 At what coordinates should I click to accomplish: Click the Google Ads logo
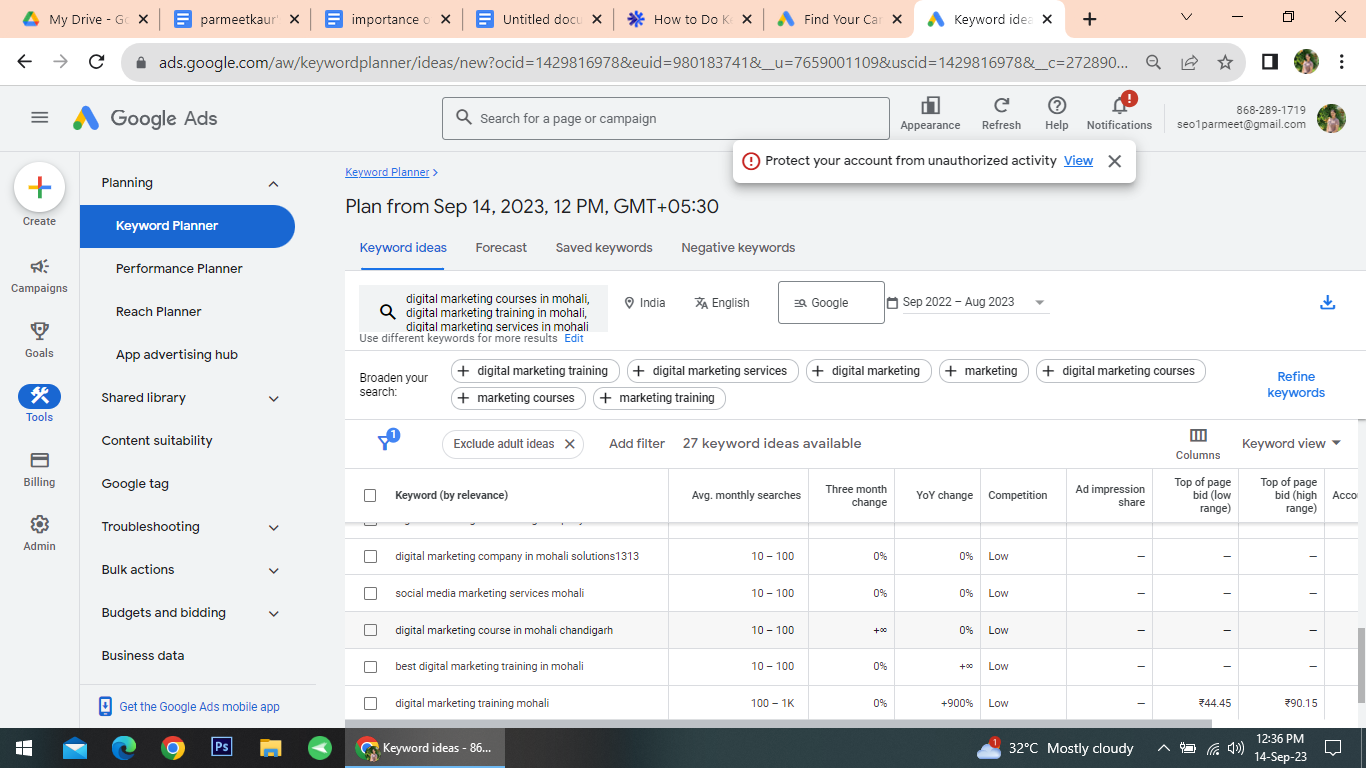pyautogui.click(x=145, y=118)
